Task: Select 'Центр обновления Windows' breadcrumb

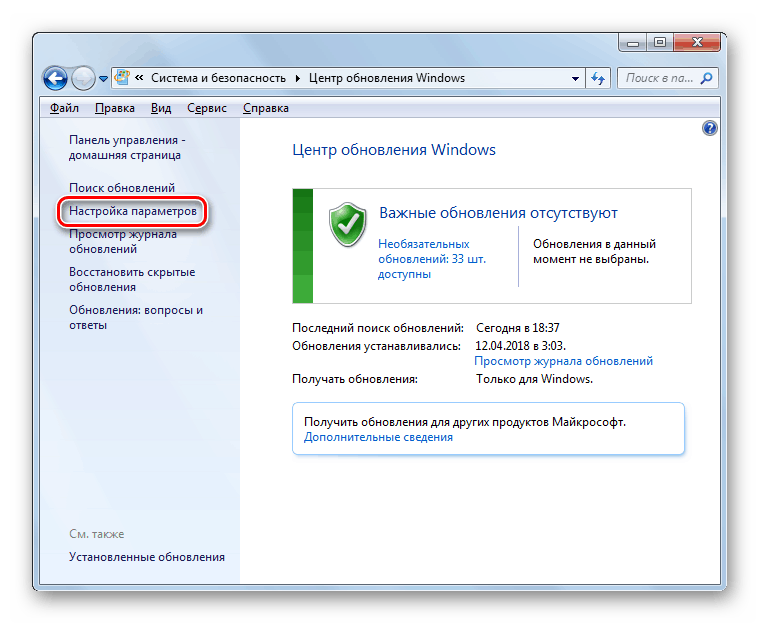Action: tap(387, 78)
